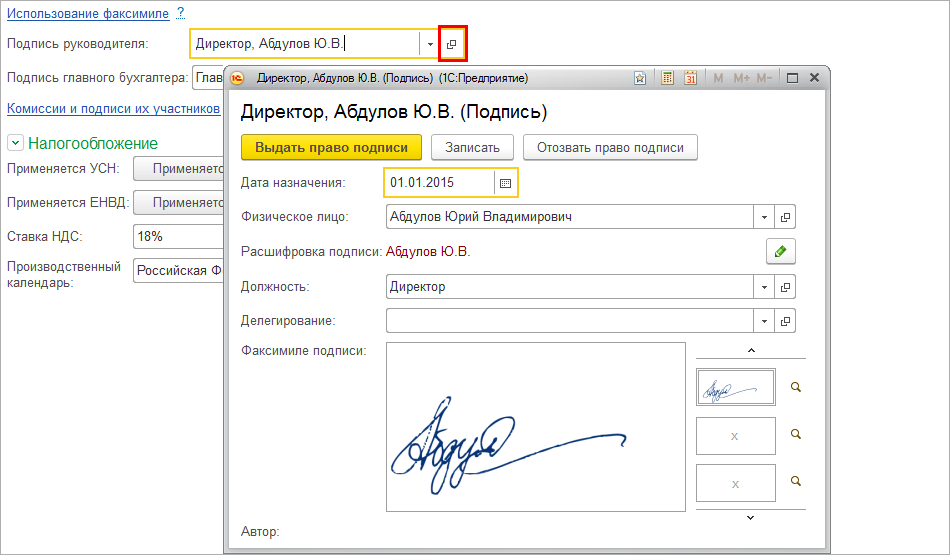Click the Применяется ЕНВД button
950x555 pixels.
pyautogui.click(x=179, y=202)
